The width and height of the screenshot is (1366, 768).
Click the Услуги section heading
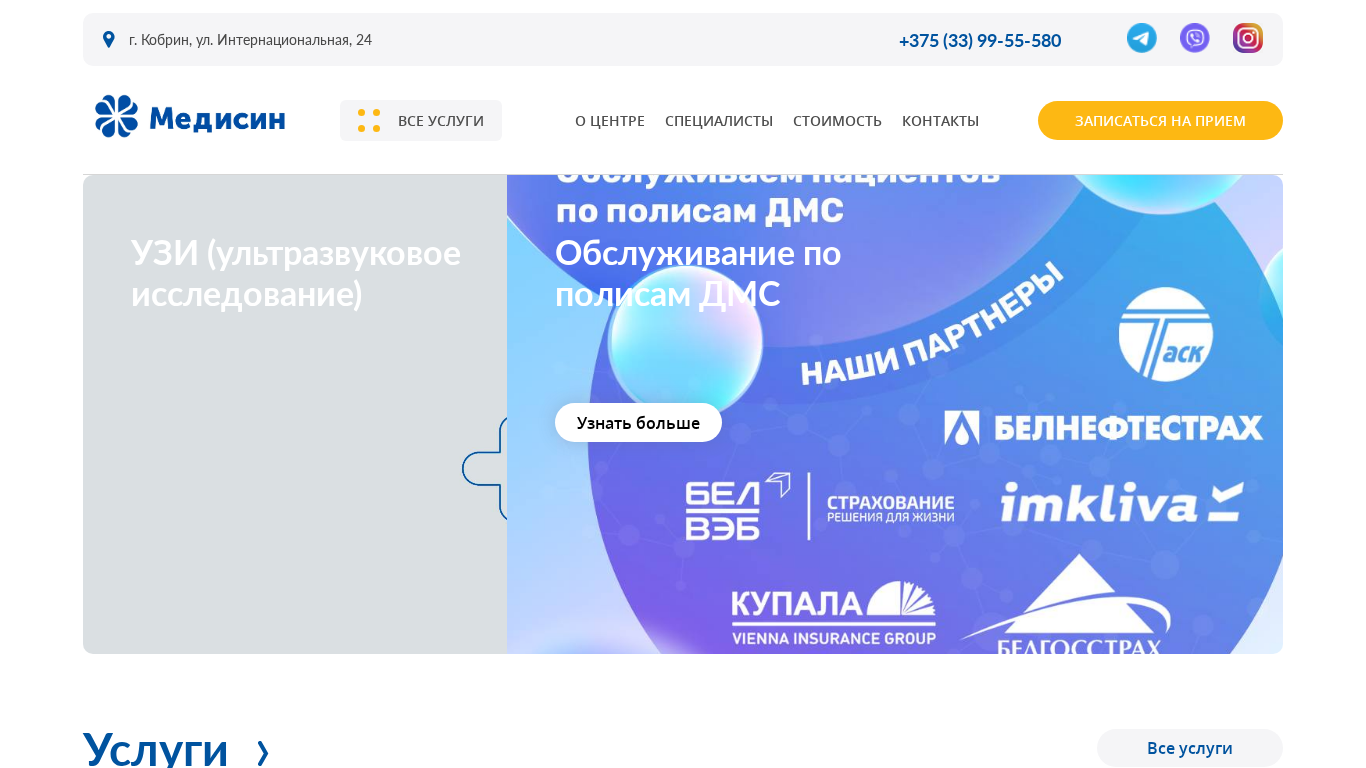coord(156,750)
